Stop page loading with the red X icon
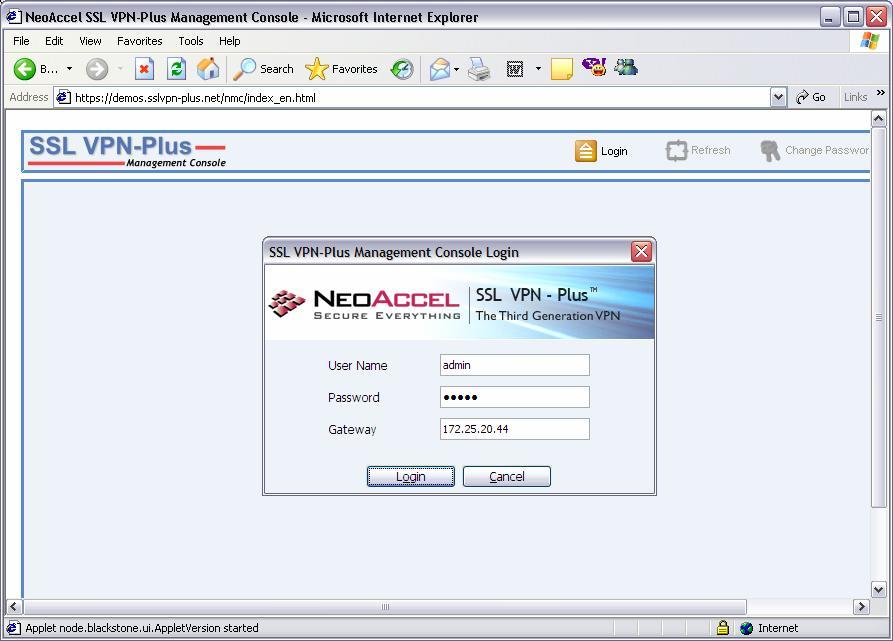Screen dimensions: 893x641 click(x=145, y=69)
